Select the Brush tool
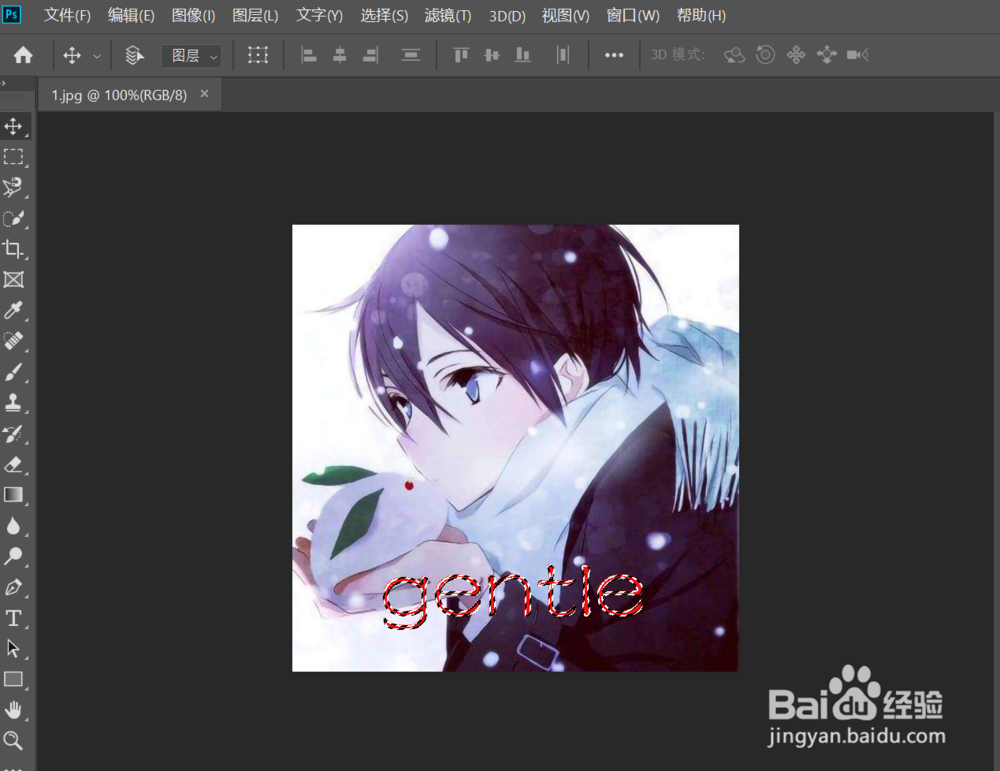1000x771 pixels. pos(13,372)
